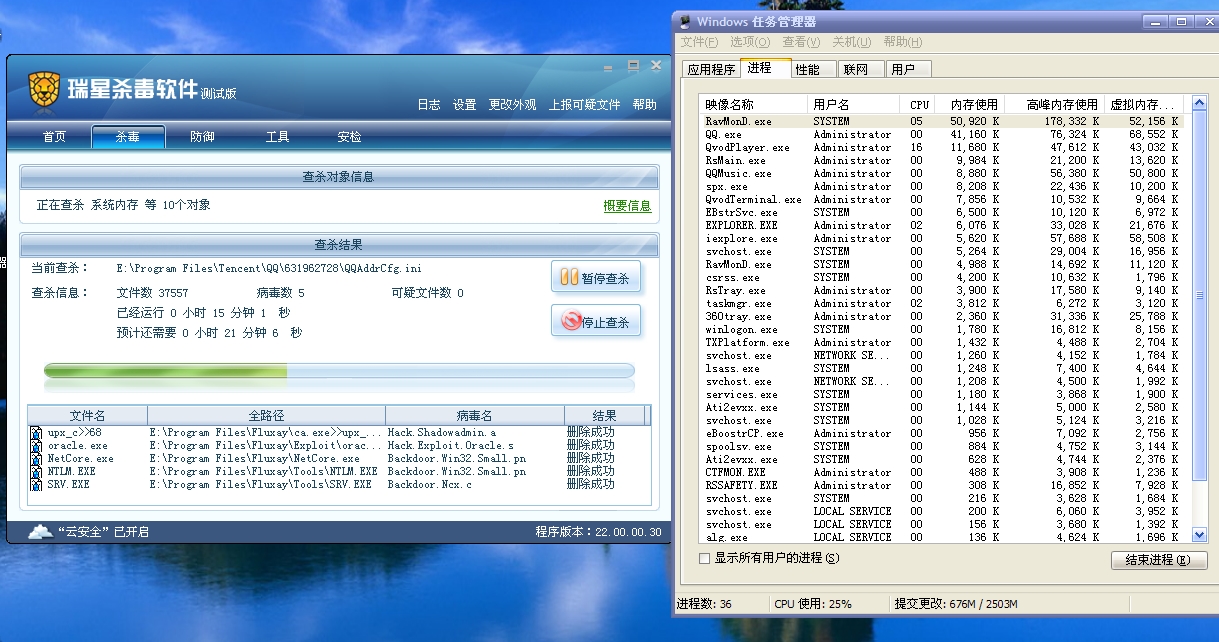Image resolution: width=1219 pixels, height=642 pixels.
Task: Click the file icon beside NetCore.exe
Action: (37, 459)
